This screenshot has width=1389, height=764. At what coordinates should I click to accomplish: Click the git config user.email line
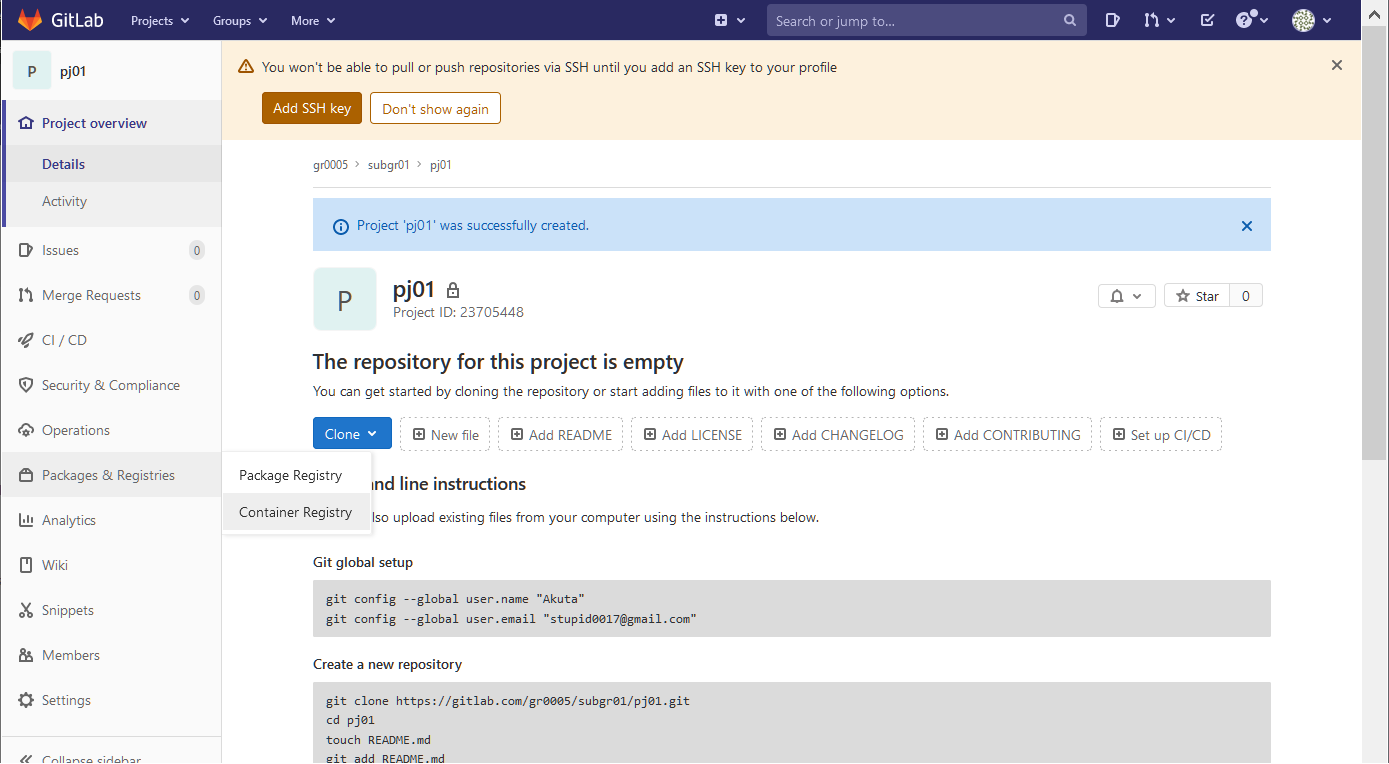[511, 619]
